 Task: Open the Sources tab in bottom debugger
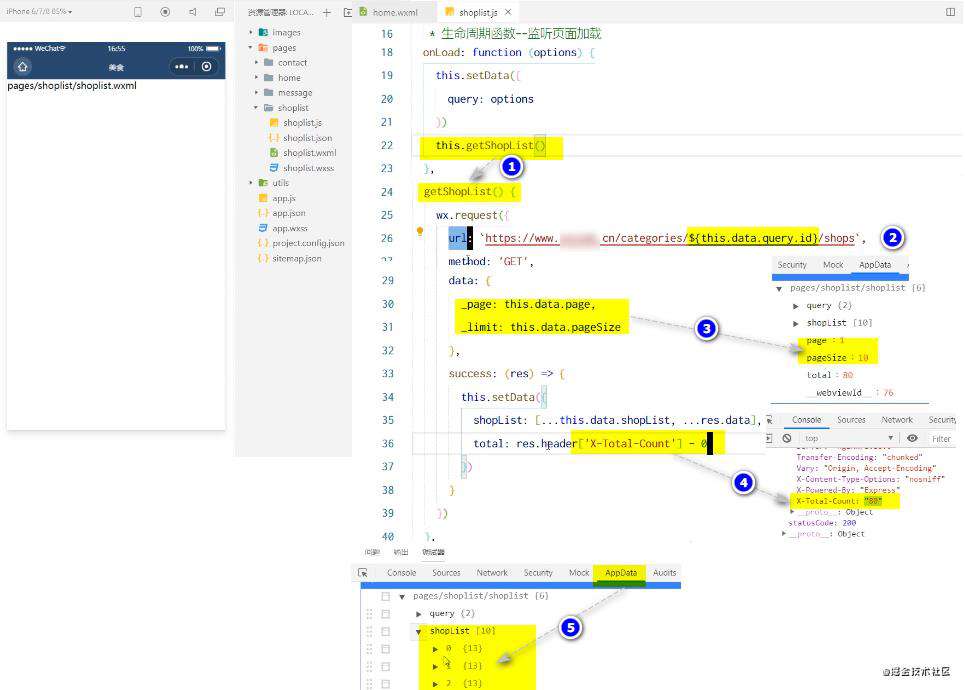(x=446, y=572)
